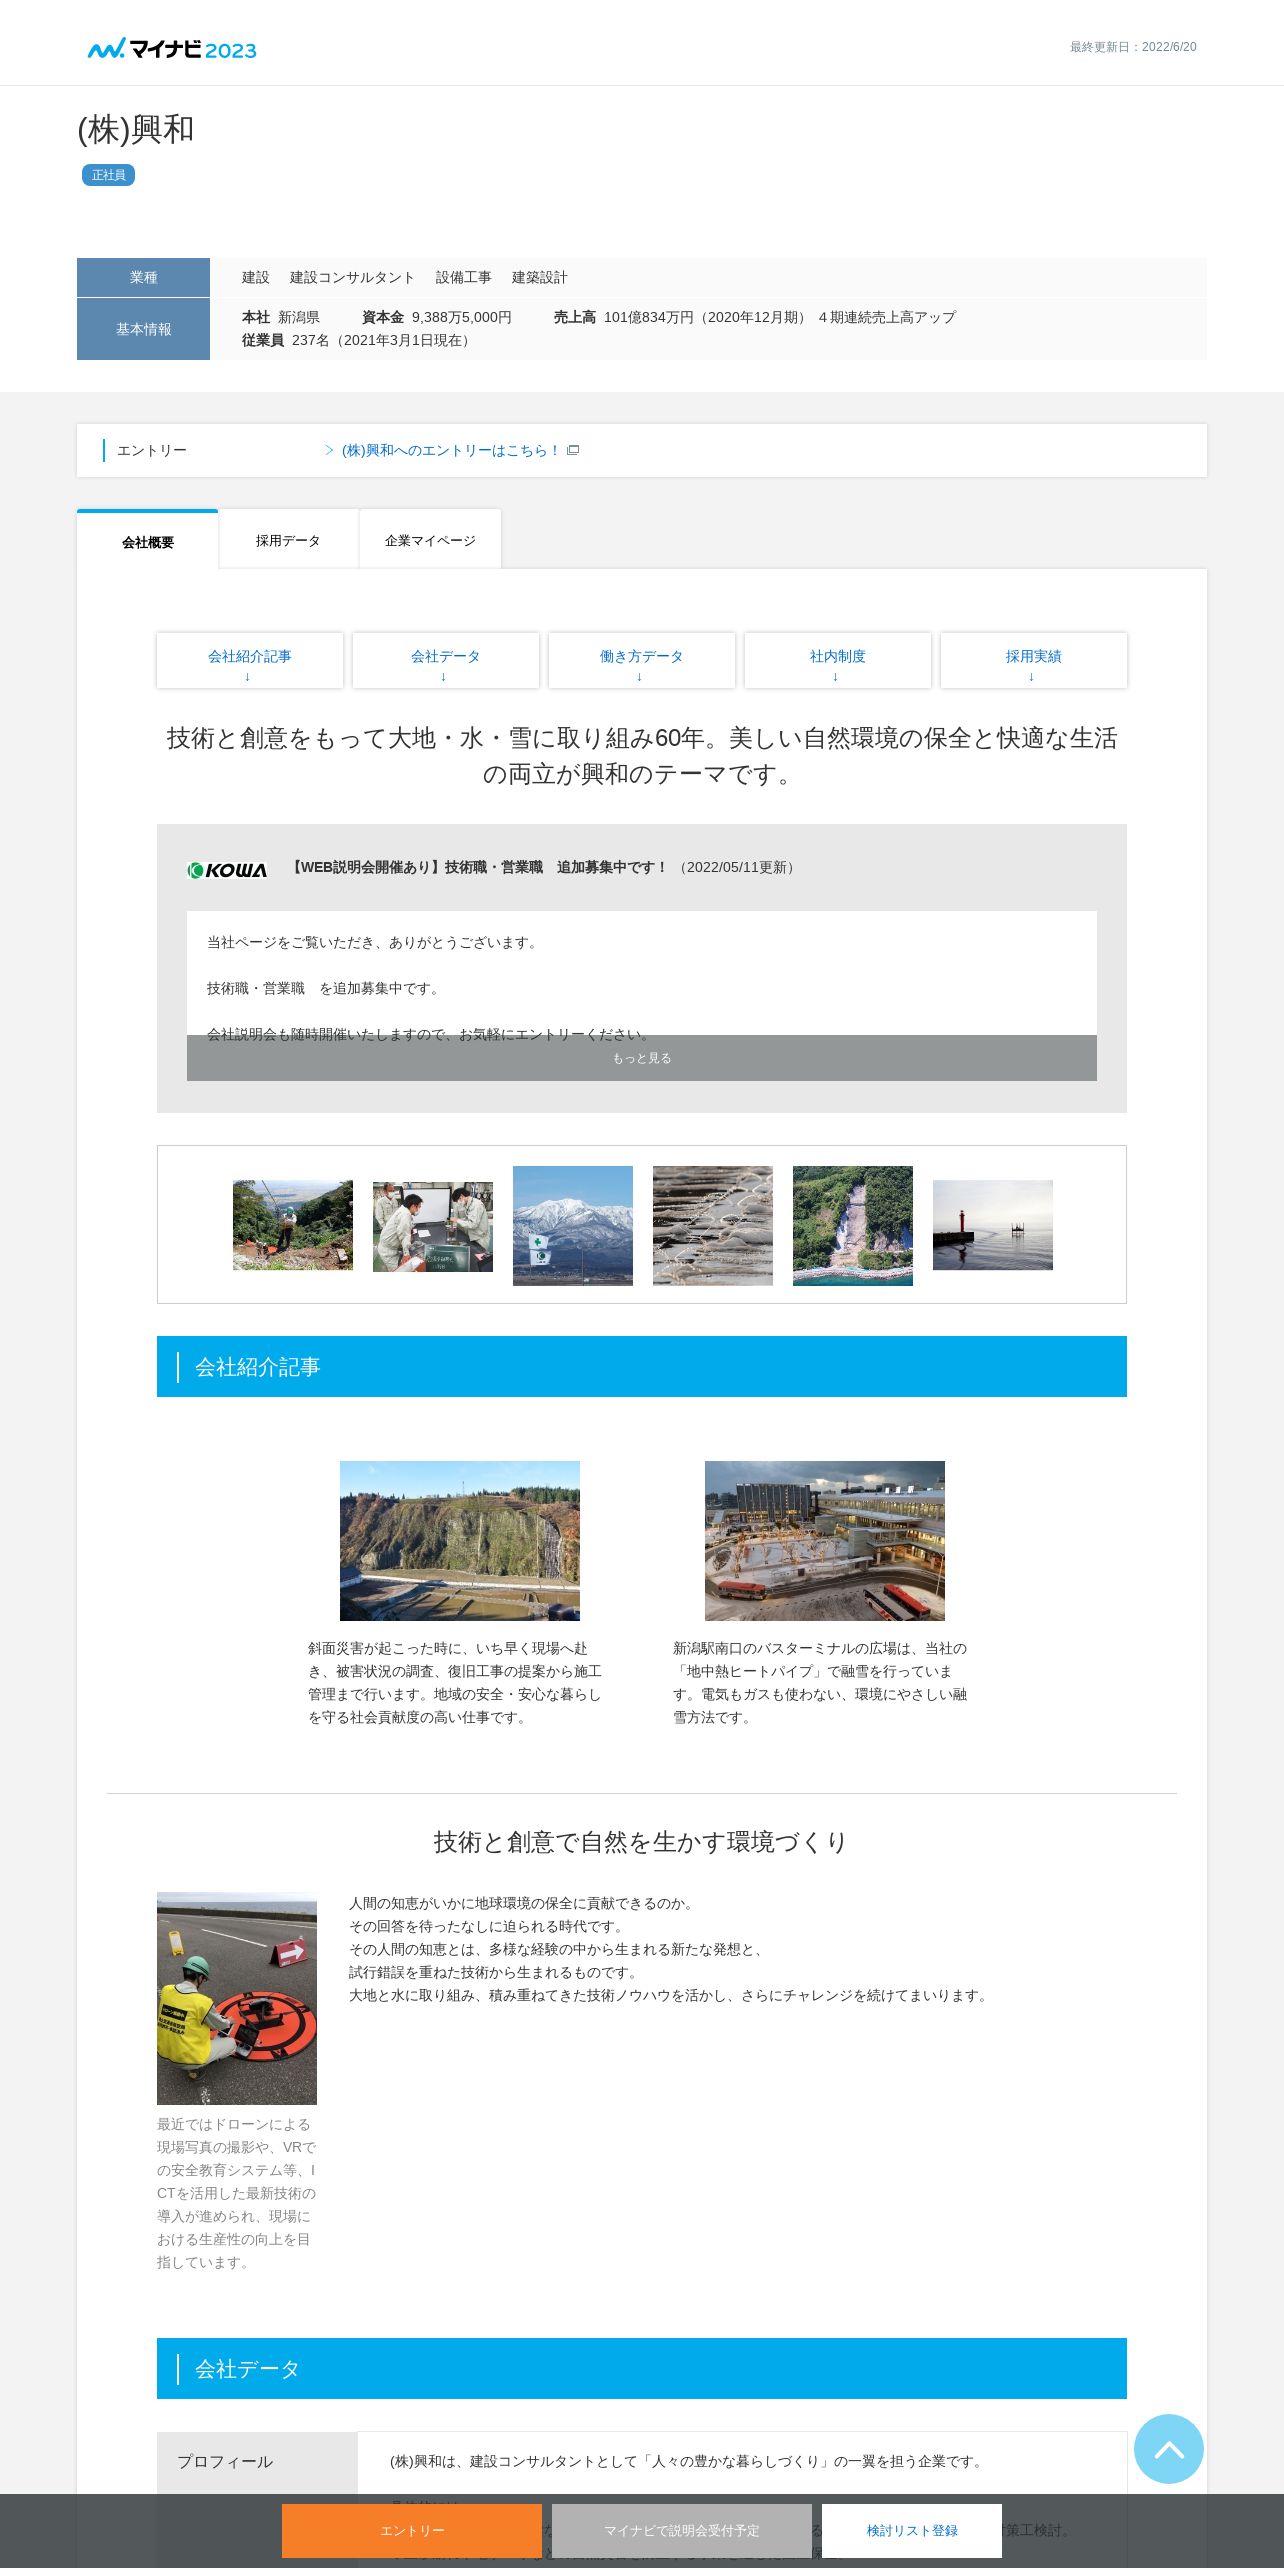1284x2568 pixels.
Task: Open the coastal landslide aerial thumbnail
Action: click(x=853, y=1225)
